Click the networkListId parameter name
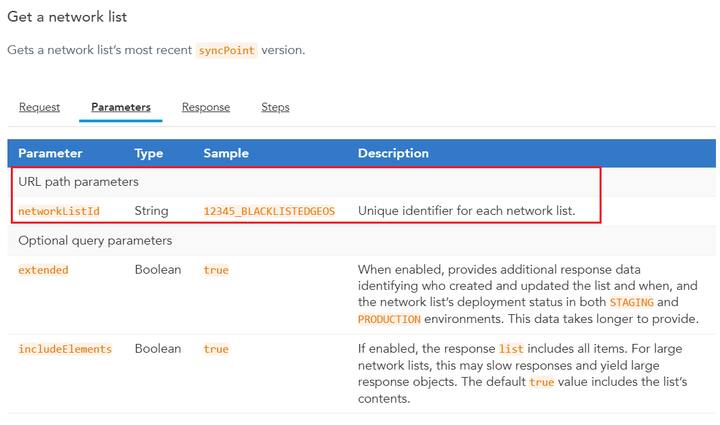This screenshot has height=425, width=720. (58, 211)
